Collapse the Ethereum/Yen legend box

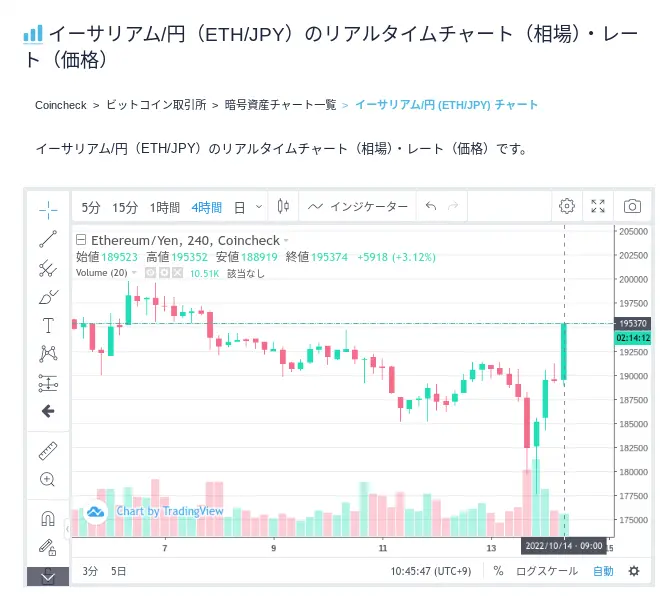(x=81, y=240)
